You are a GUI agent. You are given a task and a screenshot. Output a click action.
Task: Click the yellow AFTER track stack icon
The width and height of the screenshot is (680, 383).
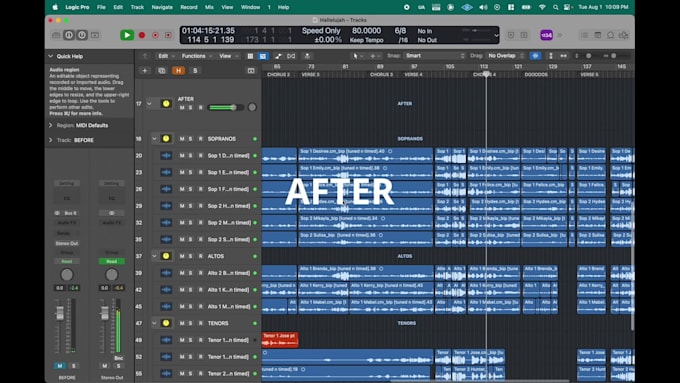pyautogui.click(x=166, y=104)
